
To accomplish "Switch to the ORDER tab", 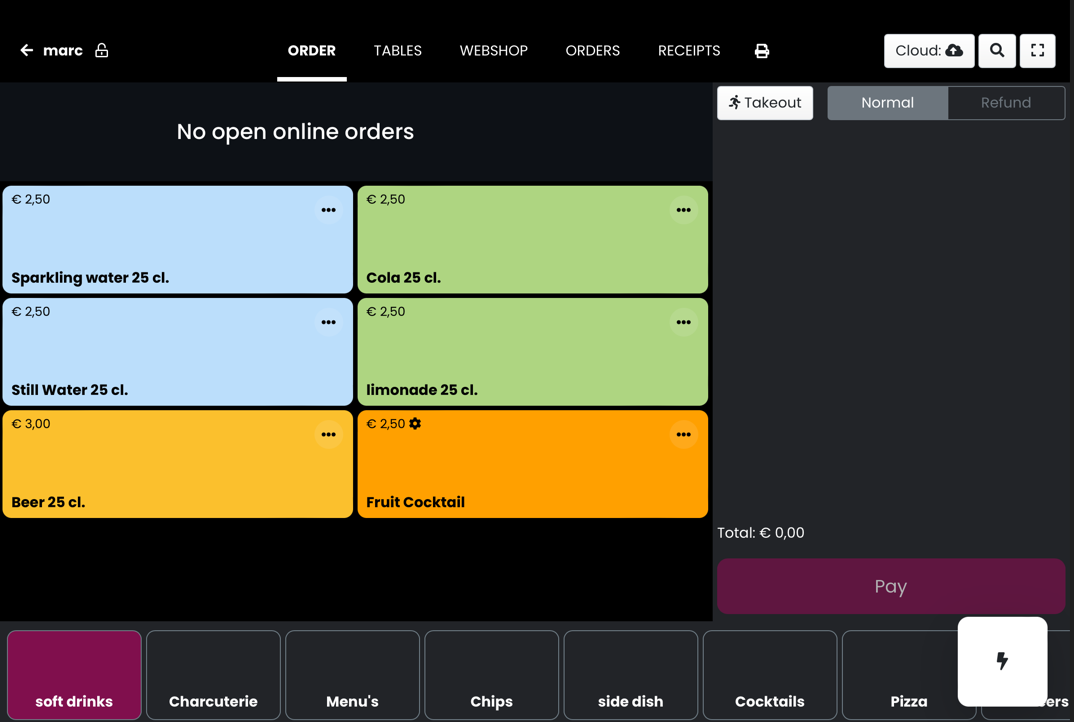I will tap(312, 51).
